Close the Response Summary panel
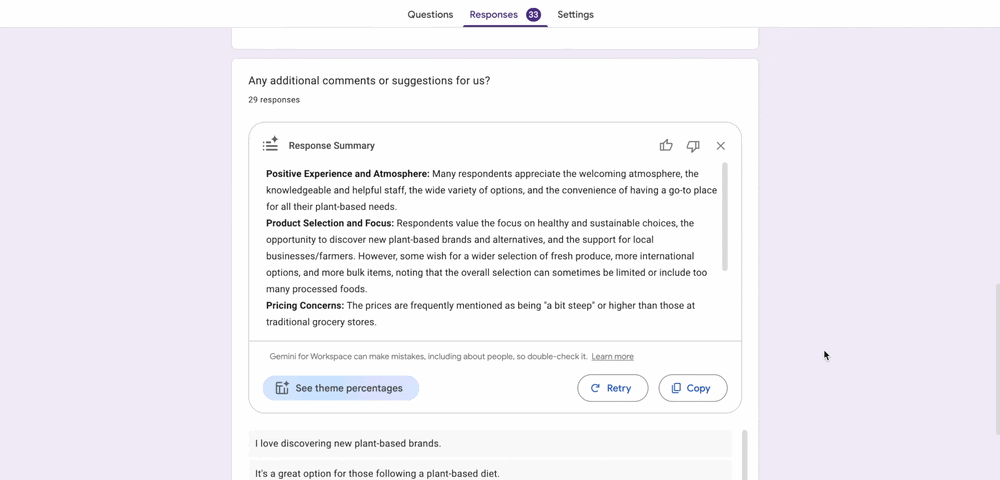The width and height of the screenshot is (1000, 480). point(720,146)
